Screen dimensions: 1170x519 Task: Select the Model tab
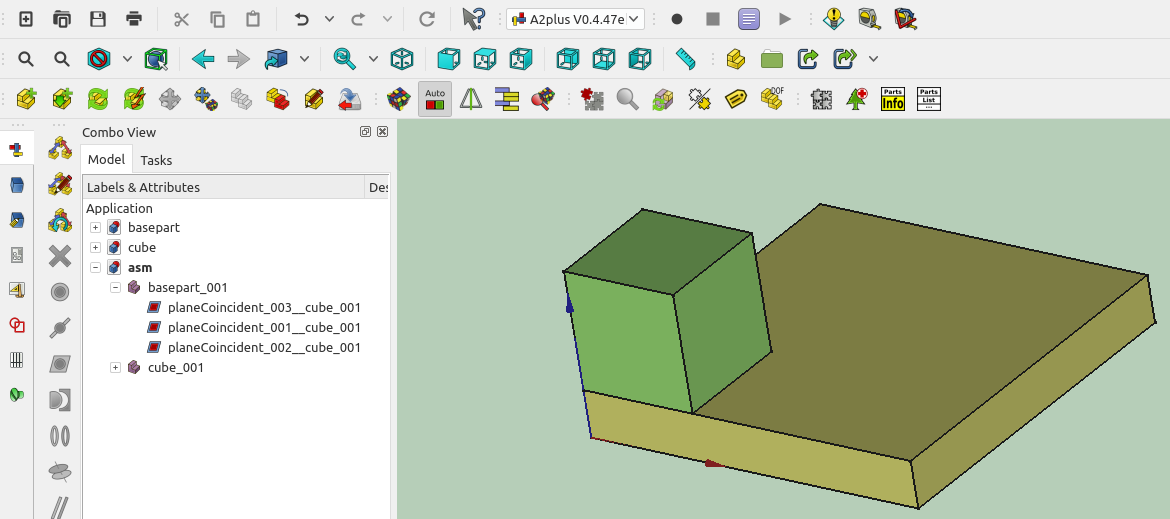point(106,160)
